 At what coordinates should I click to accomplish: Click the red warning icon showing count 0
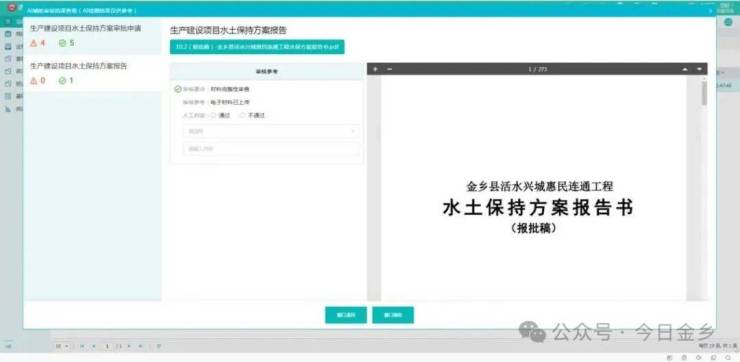point(34,81)
